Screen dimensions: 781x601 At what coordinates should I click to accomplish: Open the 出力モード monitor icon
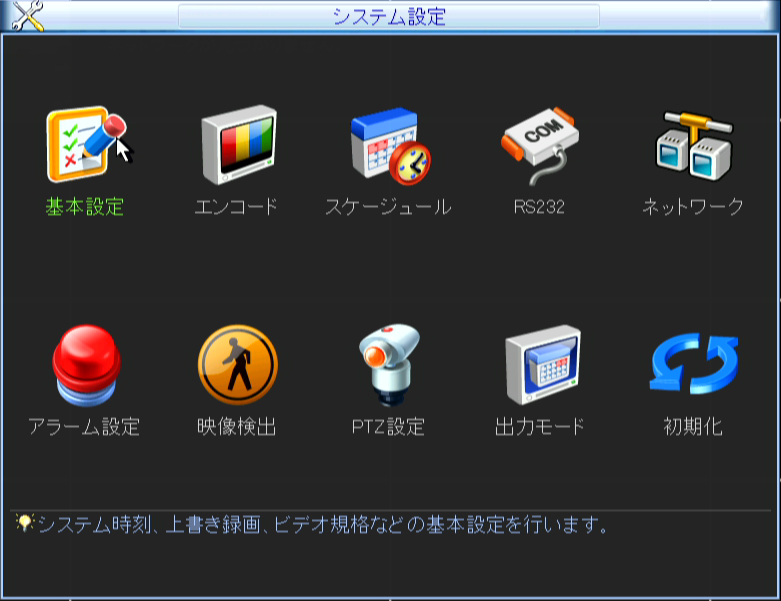pyautogui.click(x=542, y=364)
